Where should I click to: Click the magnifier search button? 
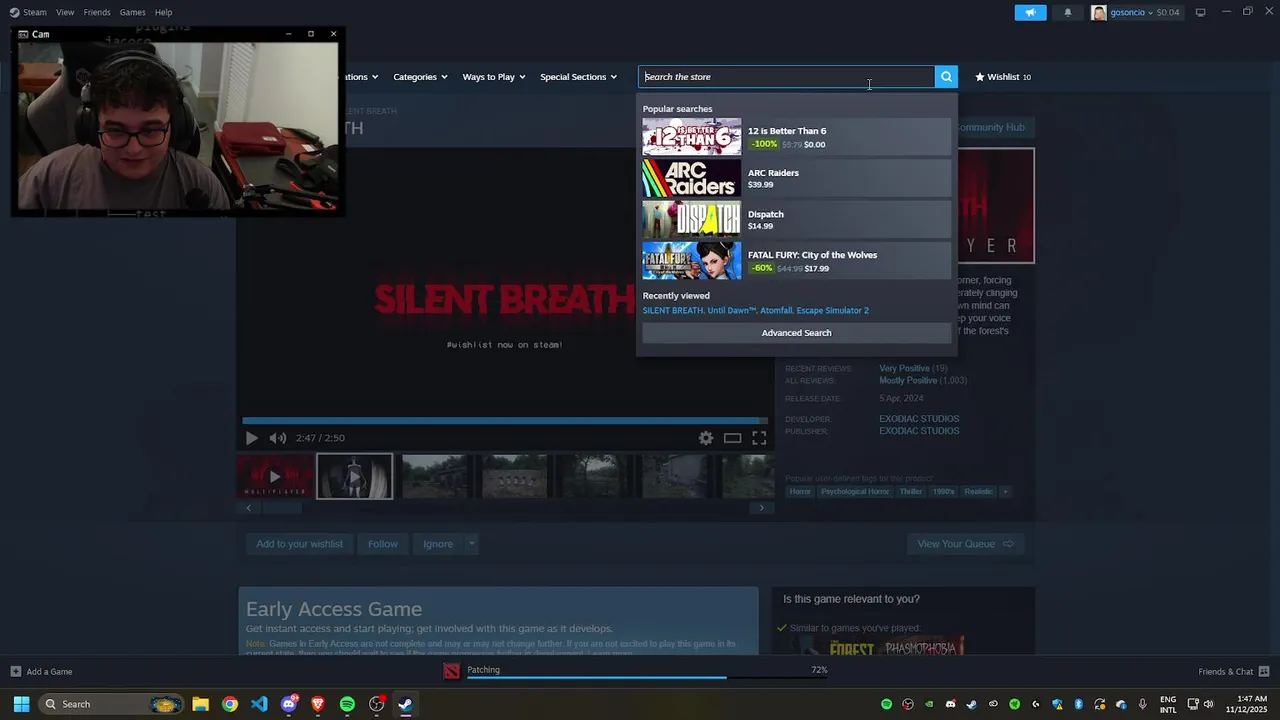click(946, 77)
